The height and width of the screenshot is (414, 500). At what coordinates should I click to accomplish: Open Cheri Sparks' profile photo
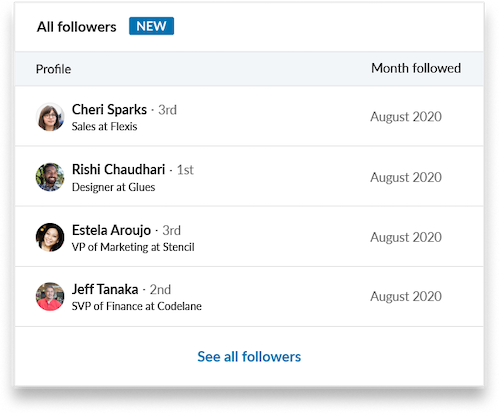(50, 117)
